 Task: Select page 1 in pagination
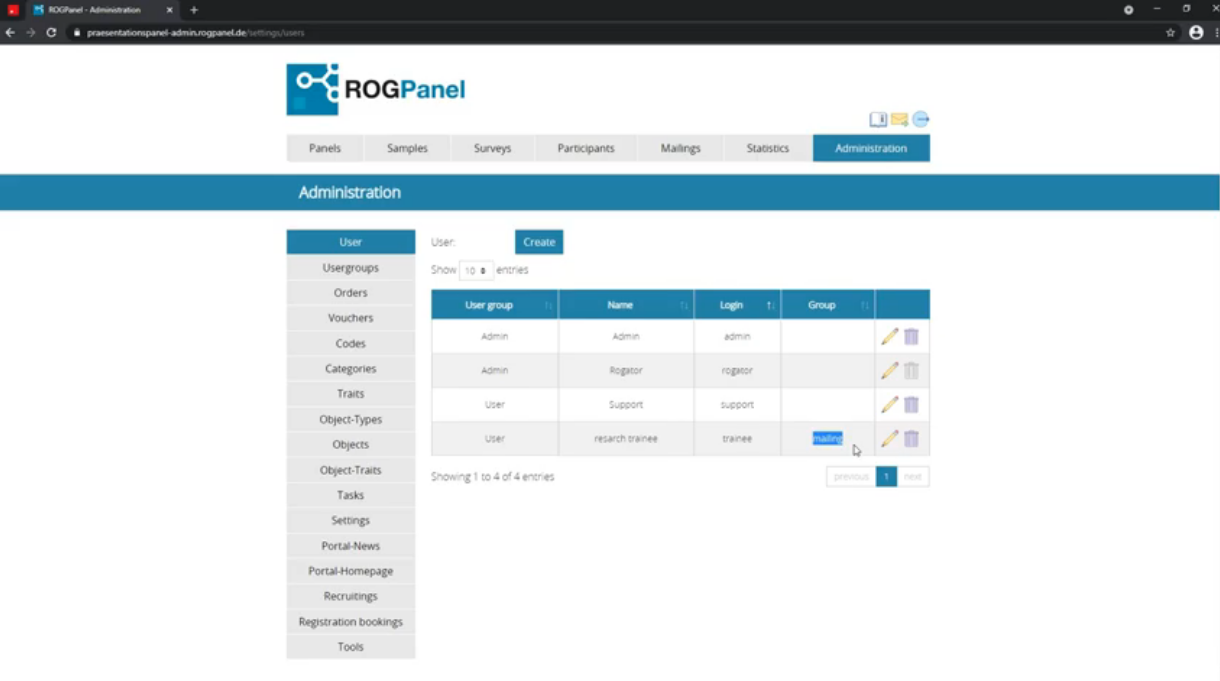click(886, 477)
